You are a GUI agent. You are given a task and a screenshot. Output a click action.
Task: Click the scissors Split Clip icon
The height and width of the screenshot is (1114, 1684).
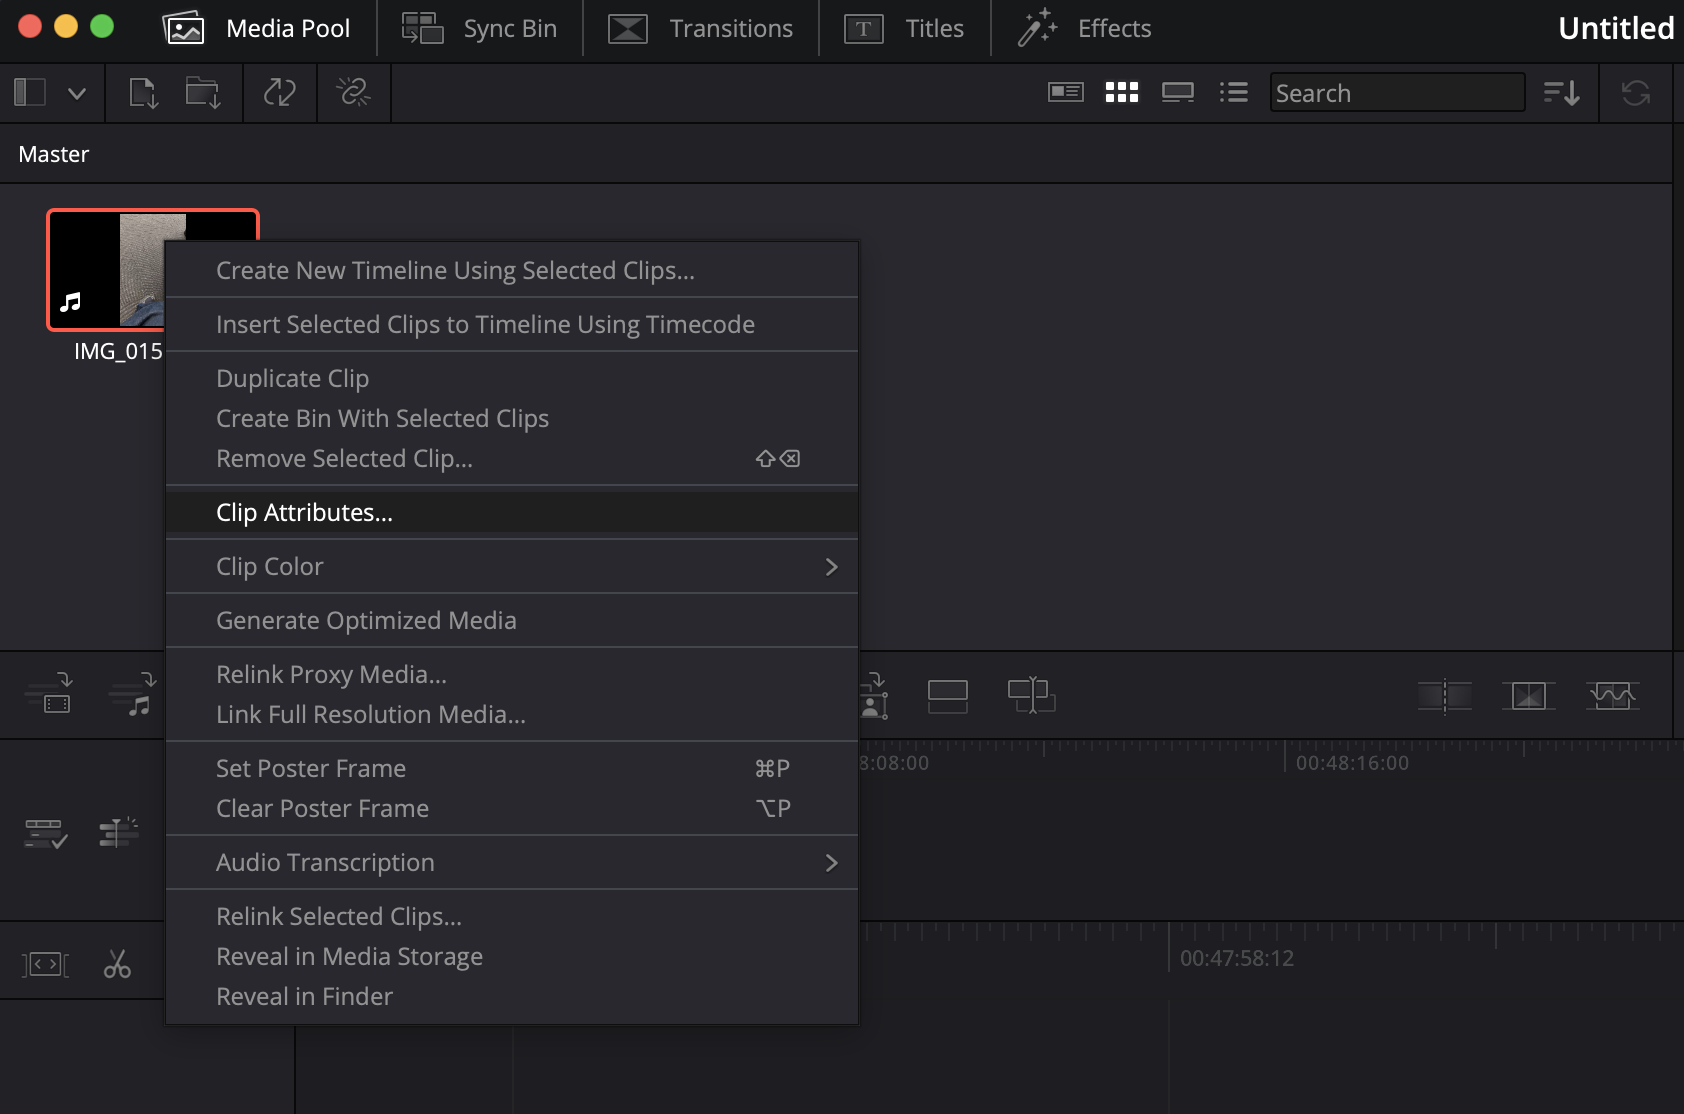click(117, 964)
